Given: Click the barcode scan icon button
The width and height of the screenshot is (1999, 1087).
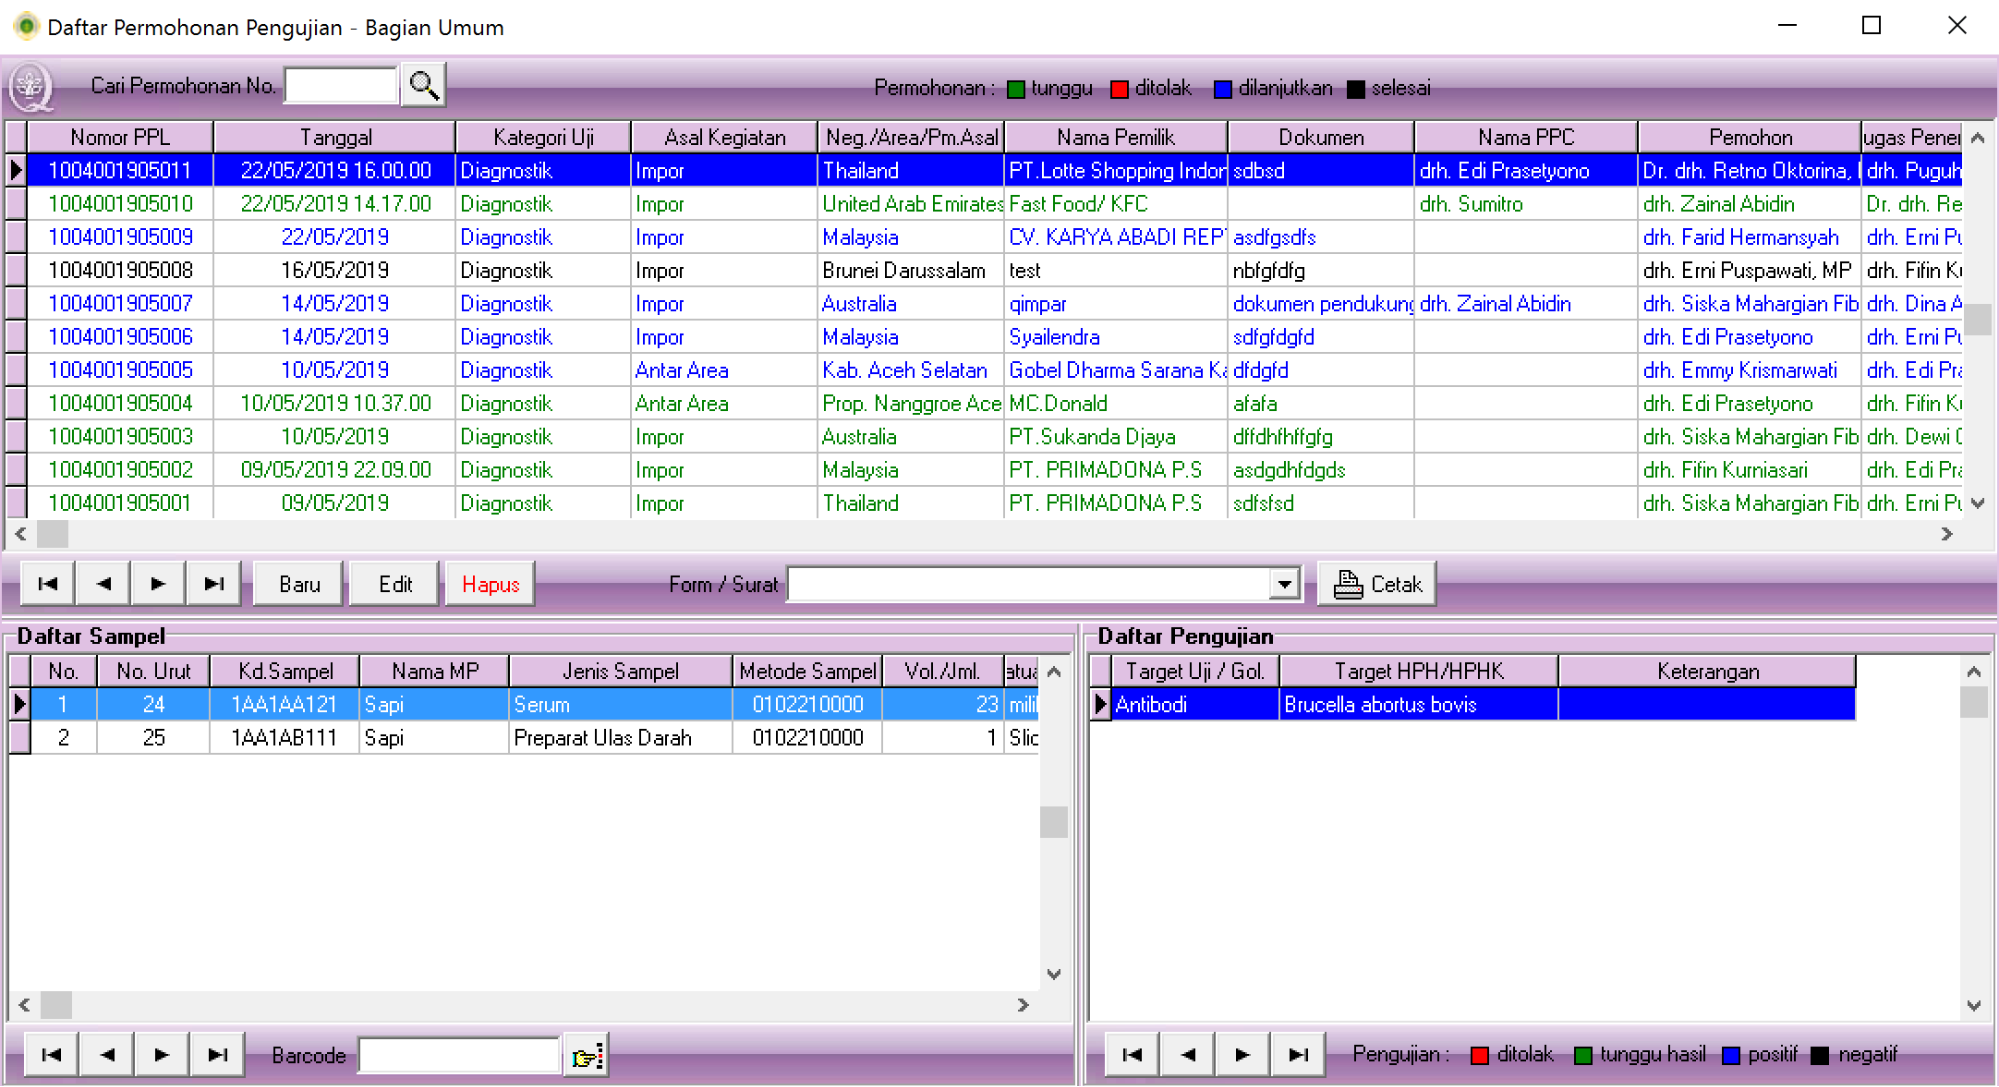Looking at the screenshot, I should pos(586,1055).
